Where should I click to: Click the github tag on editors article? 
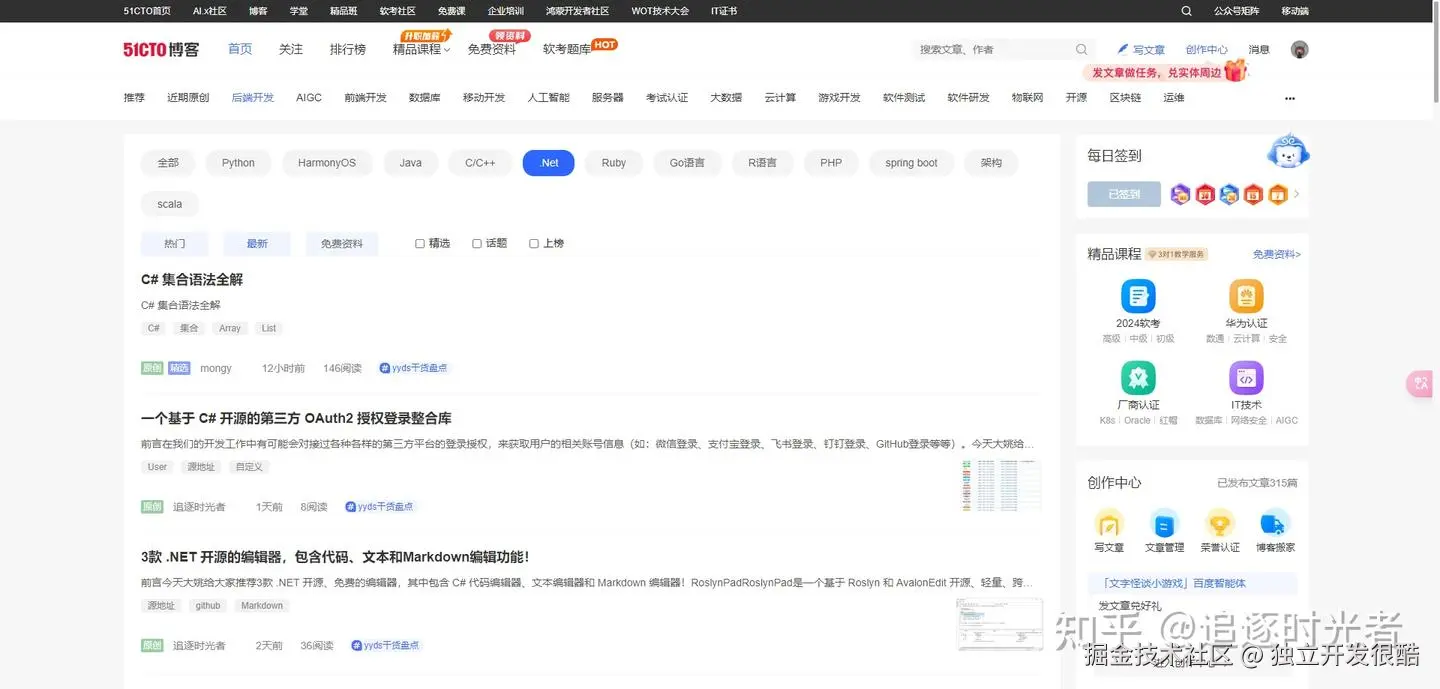[208, 606]
